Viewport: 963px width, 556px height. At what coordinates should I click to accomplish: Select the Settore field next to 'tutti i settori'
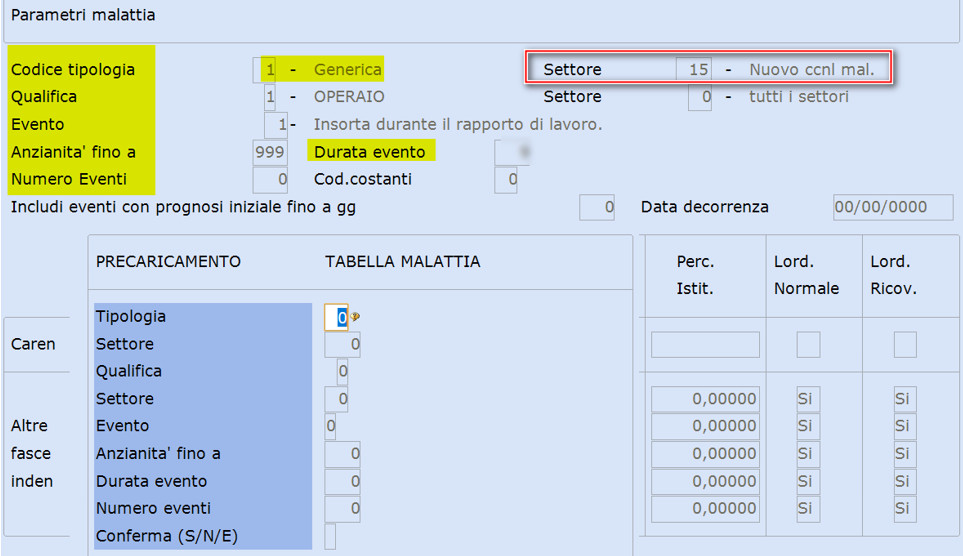click(700, 97)
